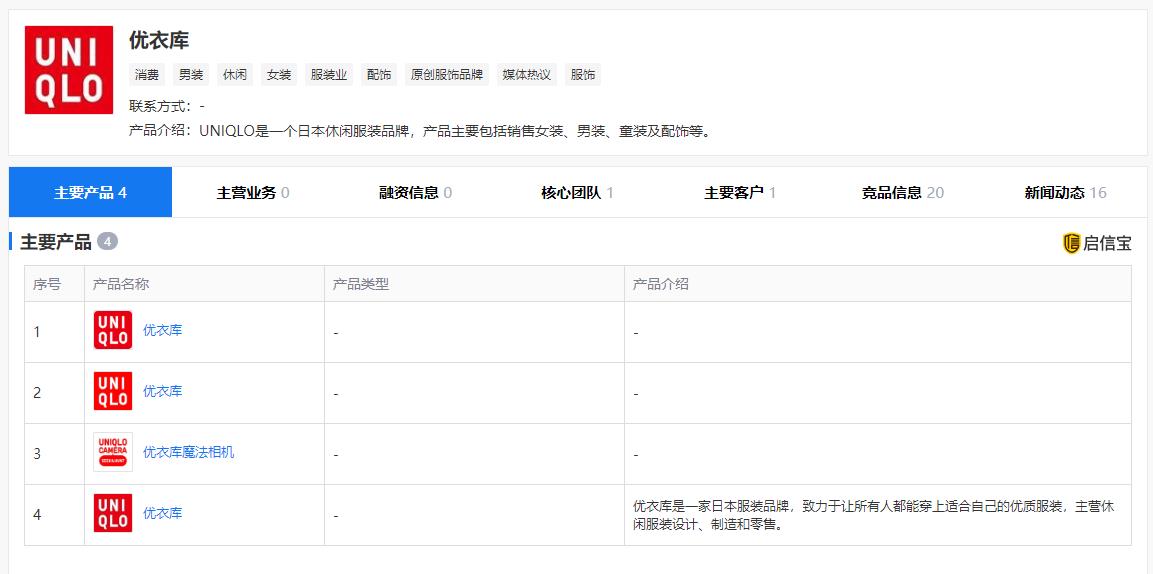Click the 消费 tag
This screenshot has width=1153, height=574.
pyautogui.click(x=147, y=75)
